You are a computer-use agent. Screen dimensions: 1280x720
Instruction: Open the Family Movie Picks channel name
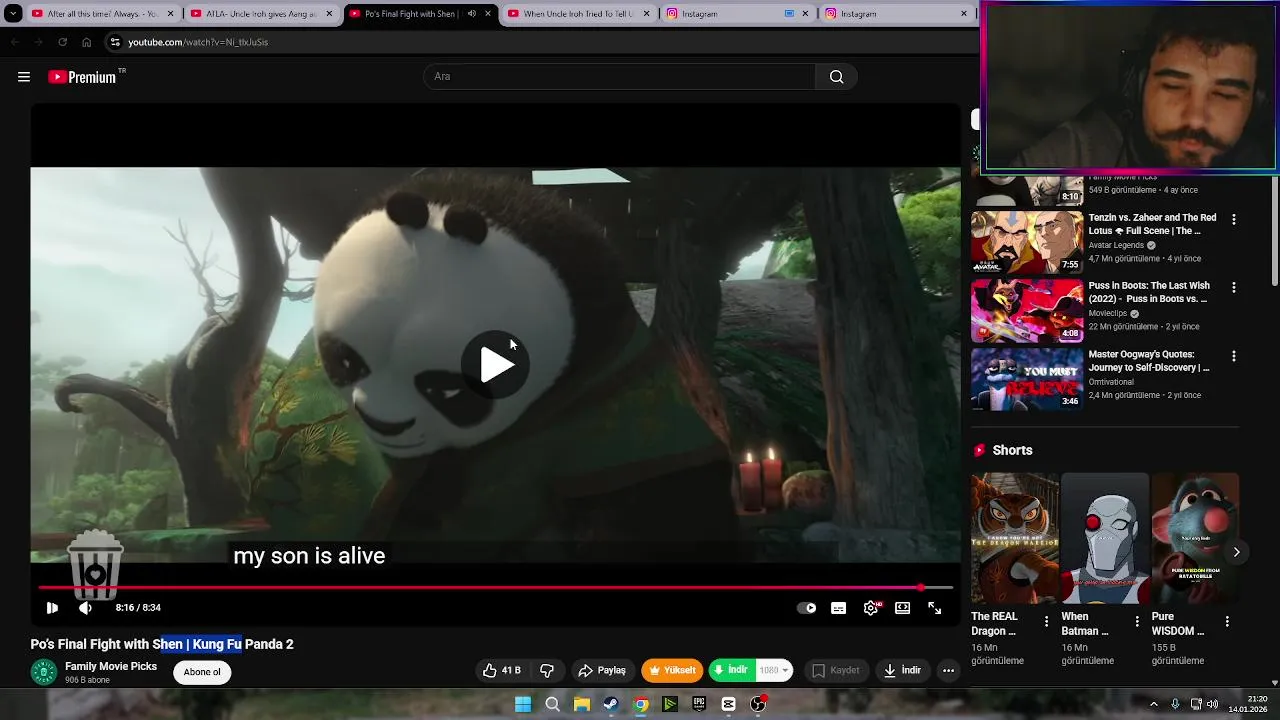[x=111, y=666]
